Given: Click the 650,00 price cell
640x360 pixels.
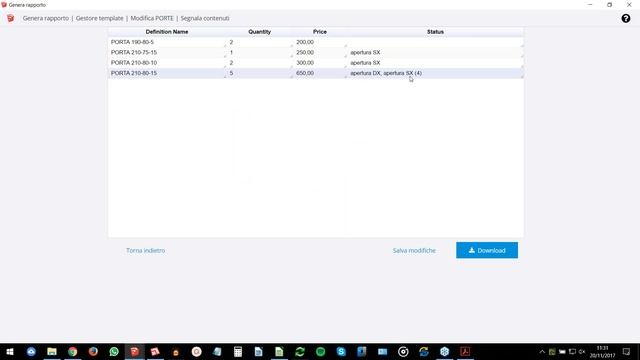Looking at the screenshot, I should click(320, 73).
